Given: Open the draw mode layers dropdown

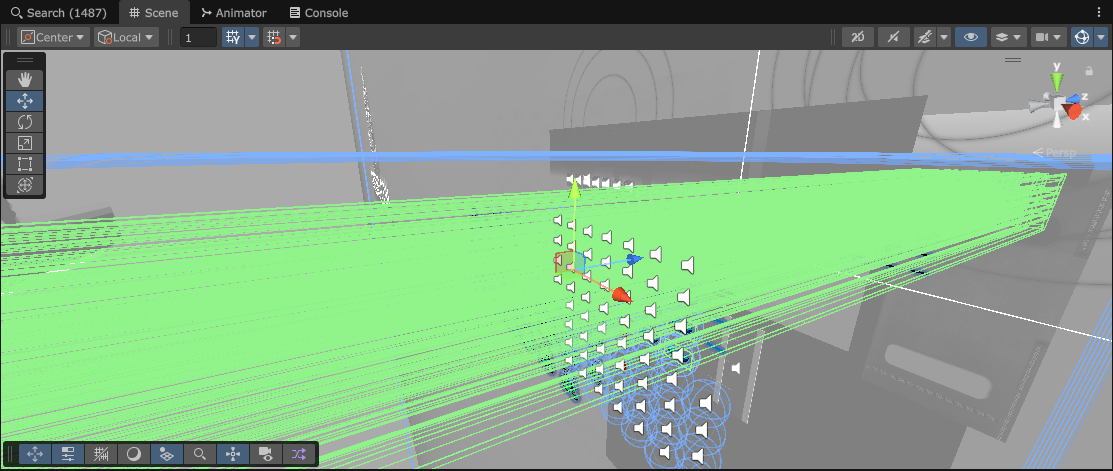Looking at the screenshot, I should tap(1009, 37).
